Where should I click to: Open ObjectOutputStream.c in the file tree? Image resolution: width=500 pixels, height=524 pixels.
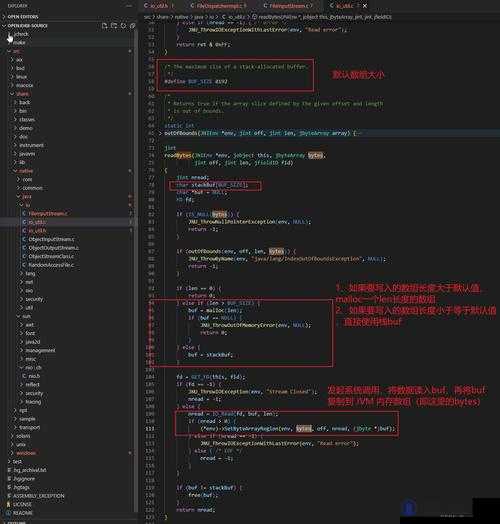tap(50, 248)
